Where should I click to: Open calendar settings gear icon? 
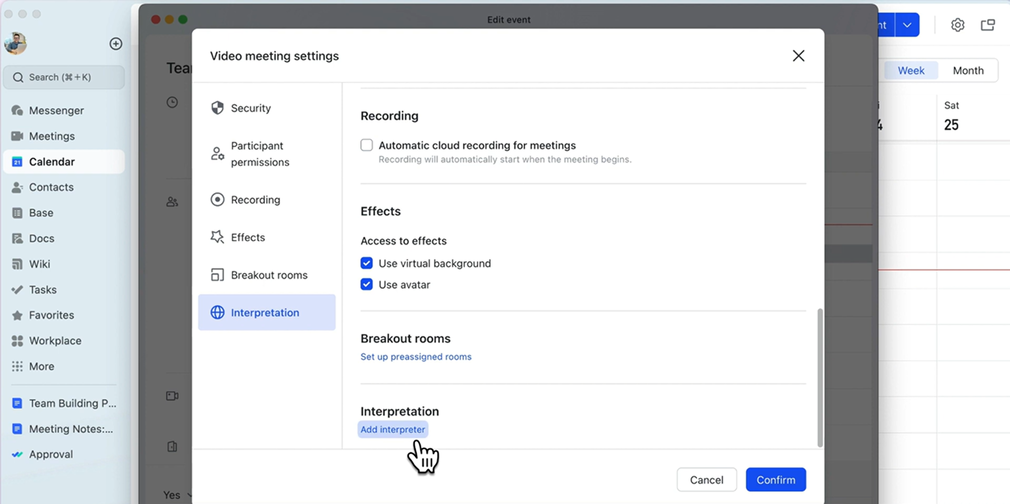[x=957, y=25]
